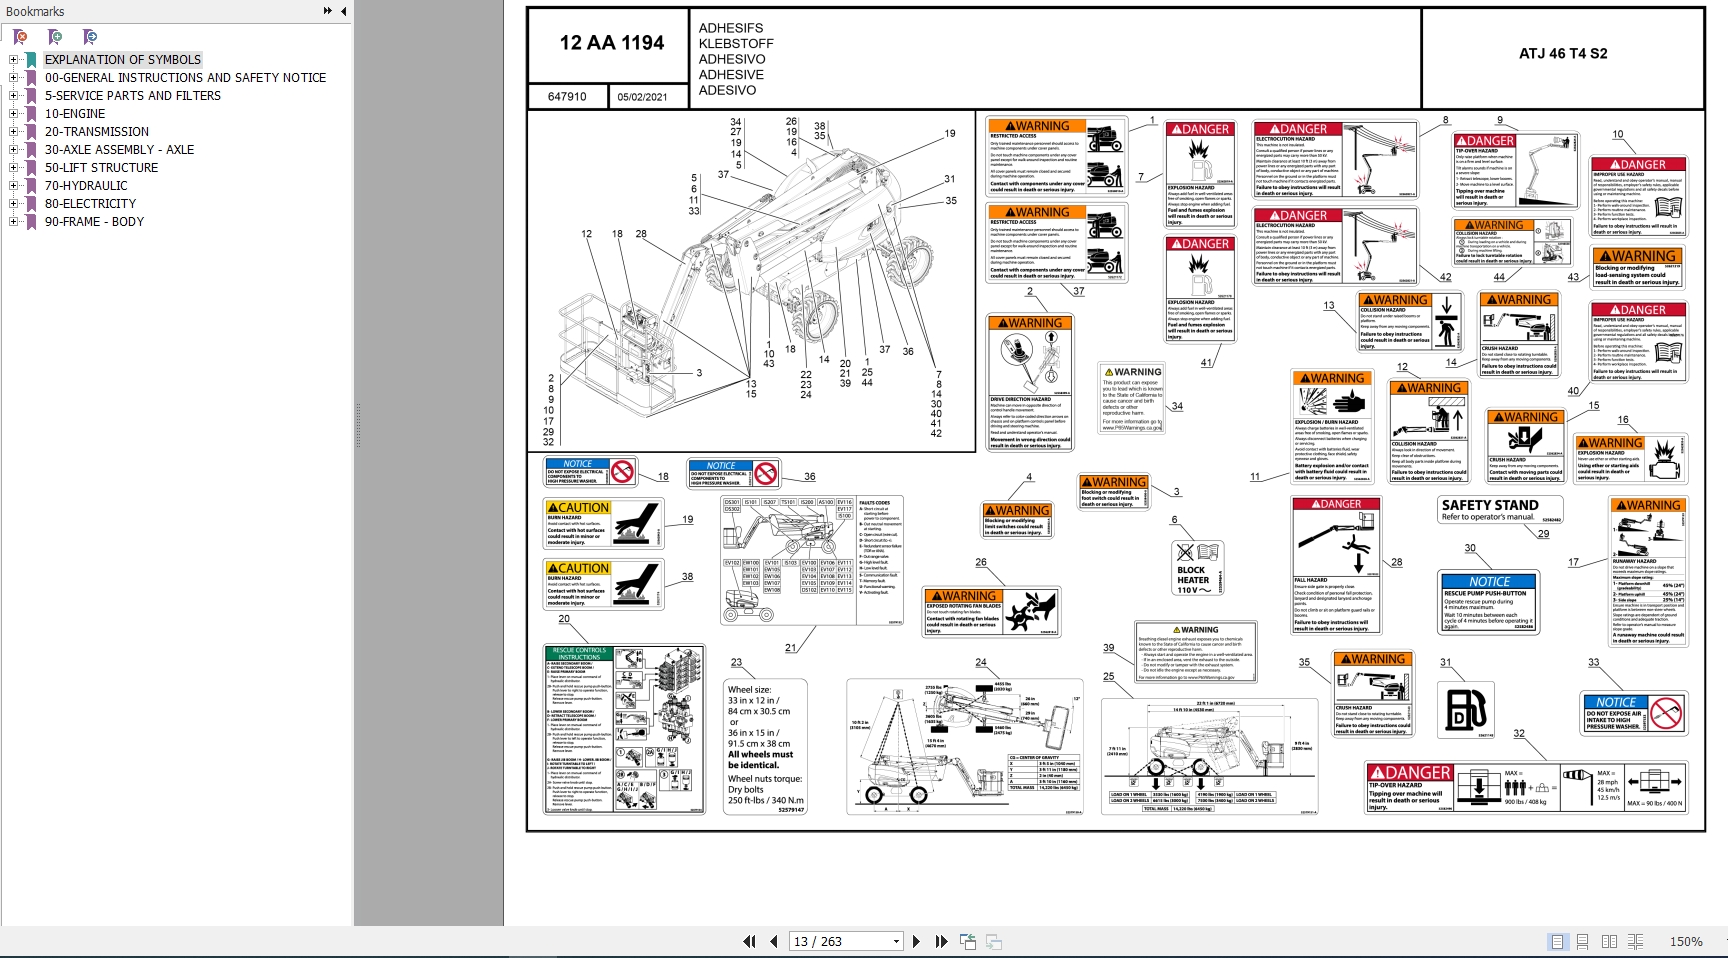Click the 12 AA 1194 part code
This screenshot has height=958, width=1728.
tap(612, 43)
